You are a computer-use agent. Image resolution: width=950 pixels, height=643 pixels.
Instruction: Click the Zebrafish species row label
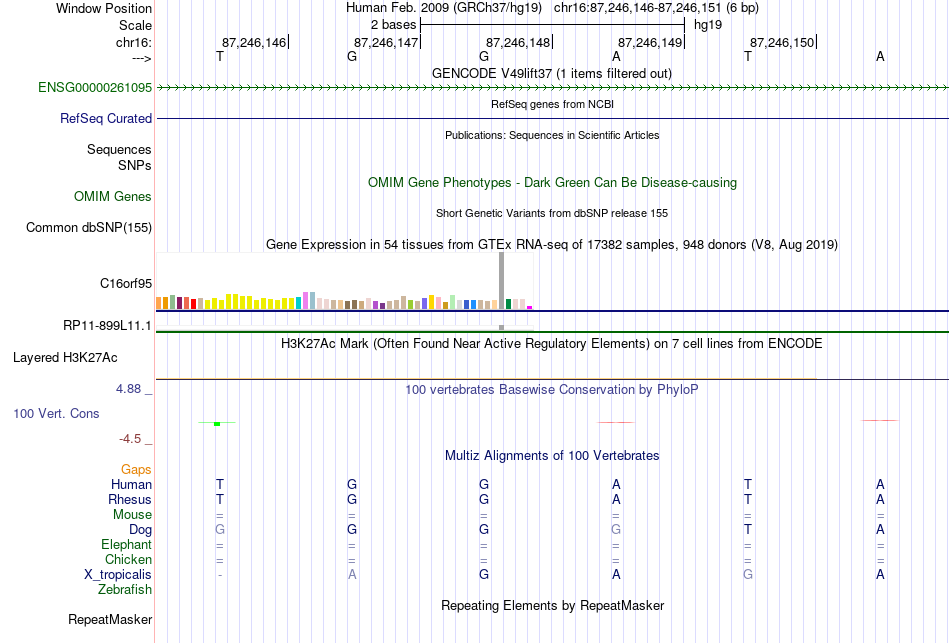[125, 590]
